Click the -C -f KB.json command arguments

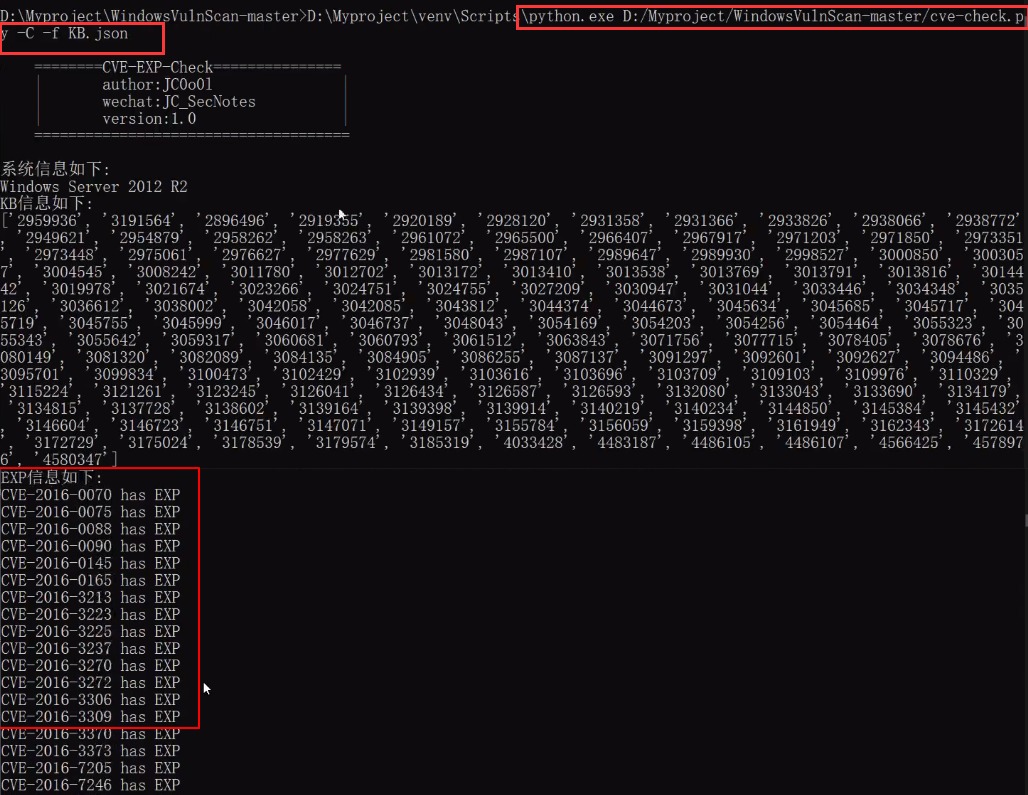[x=70, y=34]
